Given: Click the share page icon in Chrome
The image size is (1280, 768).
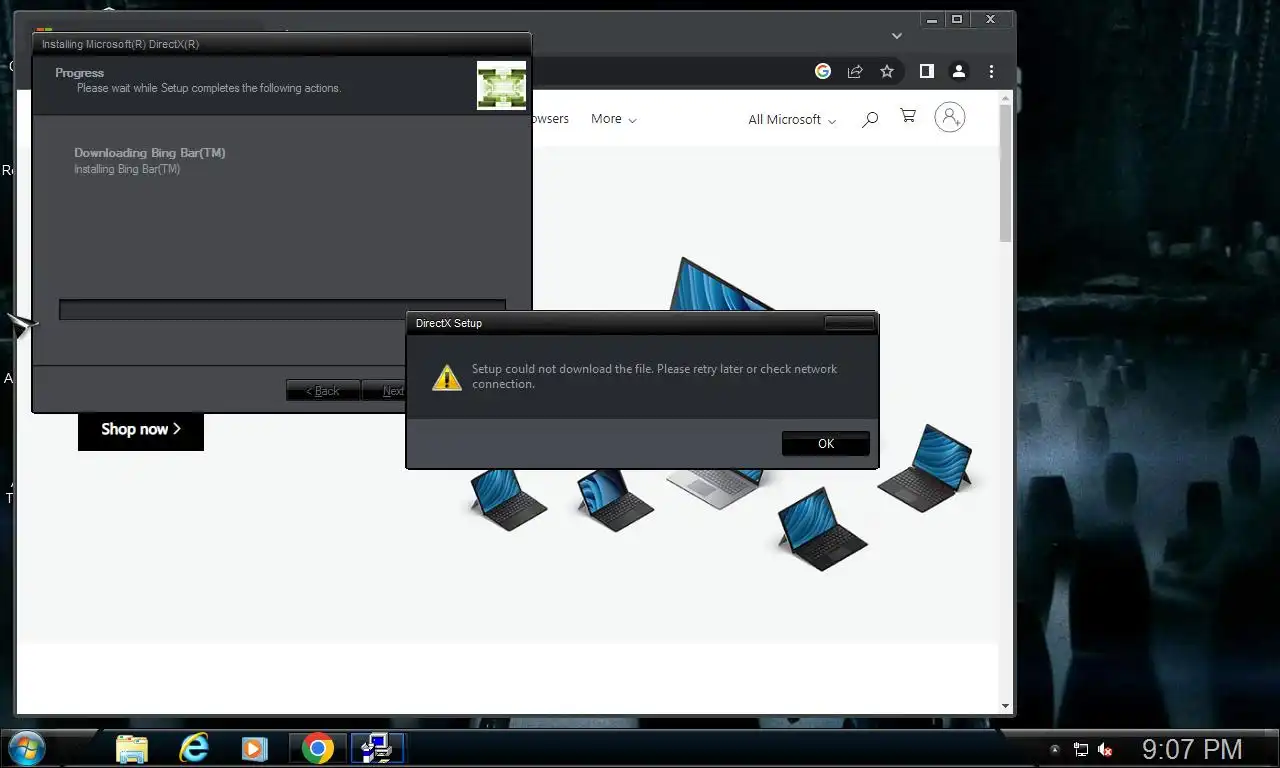Looking at the screenshot, I should 855,71.
